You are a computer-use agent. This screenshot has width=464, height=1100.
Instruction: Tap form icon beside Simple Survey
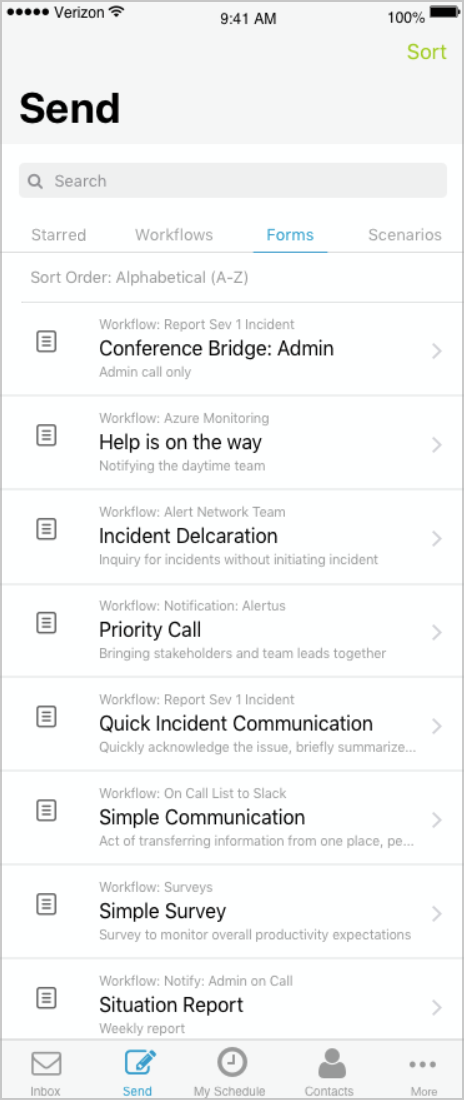click(46, 904)
